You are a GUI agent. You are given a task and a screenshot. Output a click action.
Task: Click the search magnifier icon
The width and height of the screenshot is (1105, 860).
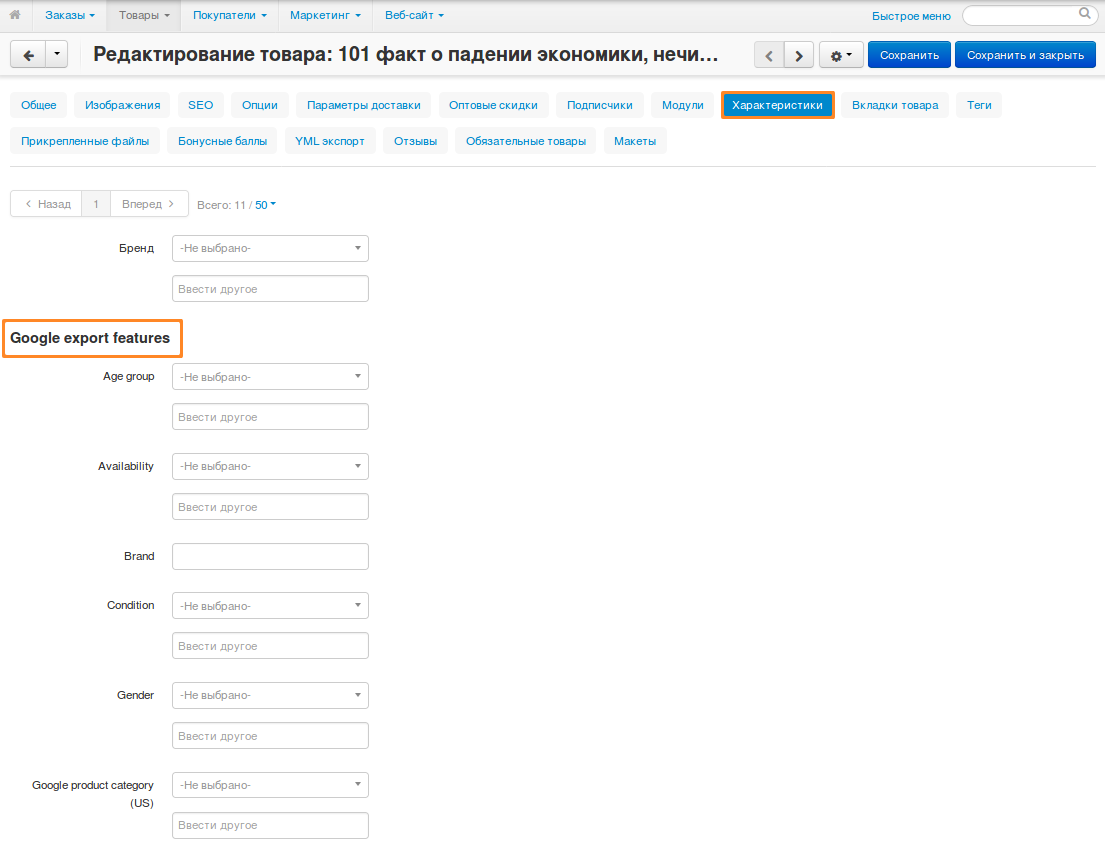tap(1085, 13)
